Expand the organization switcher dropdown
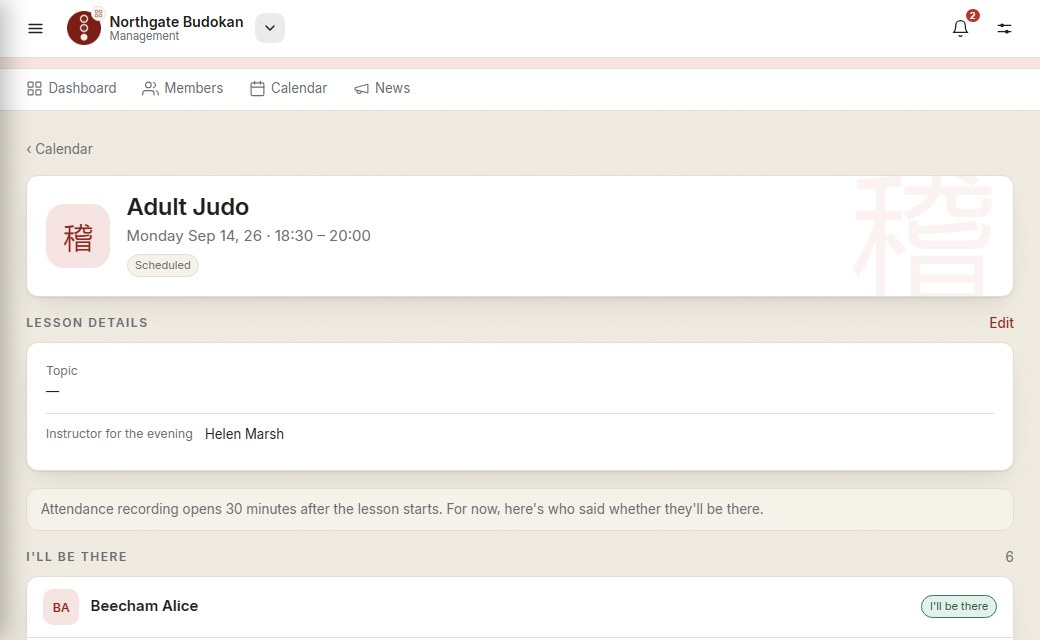This screenshot has height=640, width=1040. (270, 28)
